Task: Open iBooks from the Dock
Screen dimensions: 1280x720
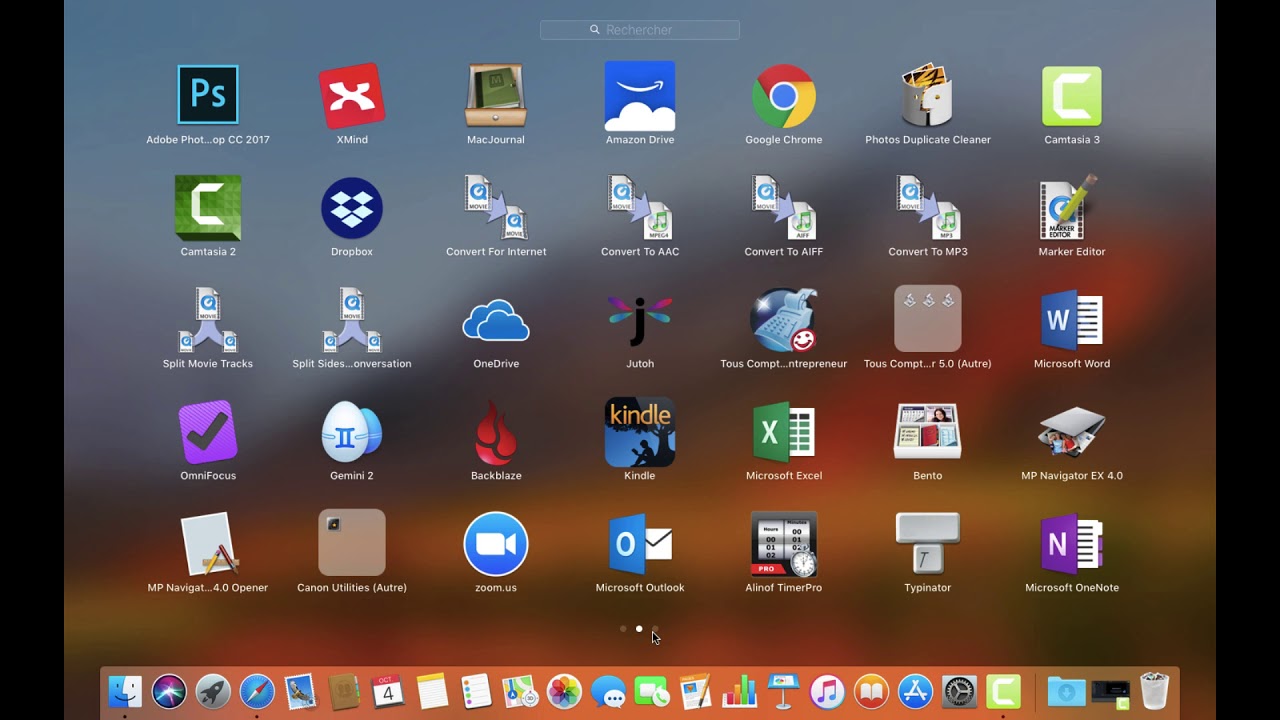Action: point(871,691)
